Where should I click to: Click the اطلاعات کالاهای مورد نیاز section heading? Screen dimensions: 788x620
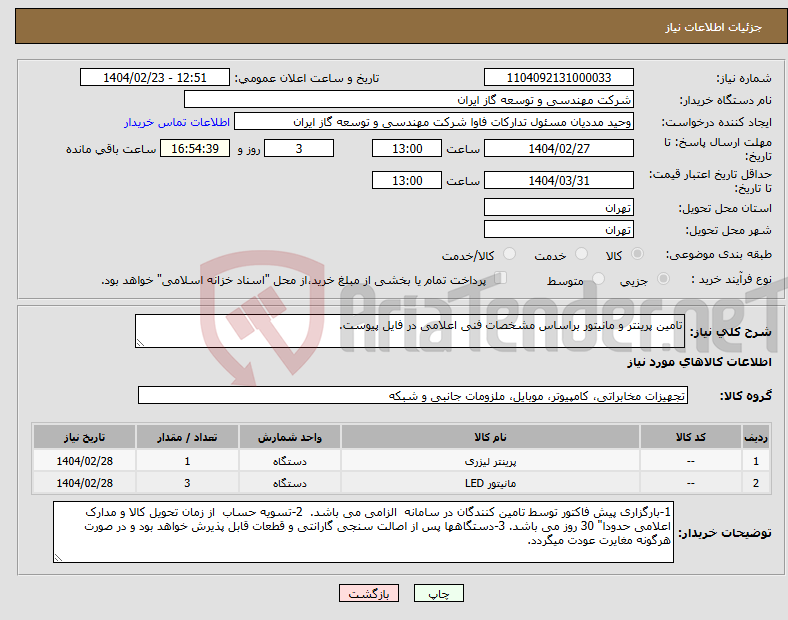coord(699,362)
